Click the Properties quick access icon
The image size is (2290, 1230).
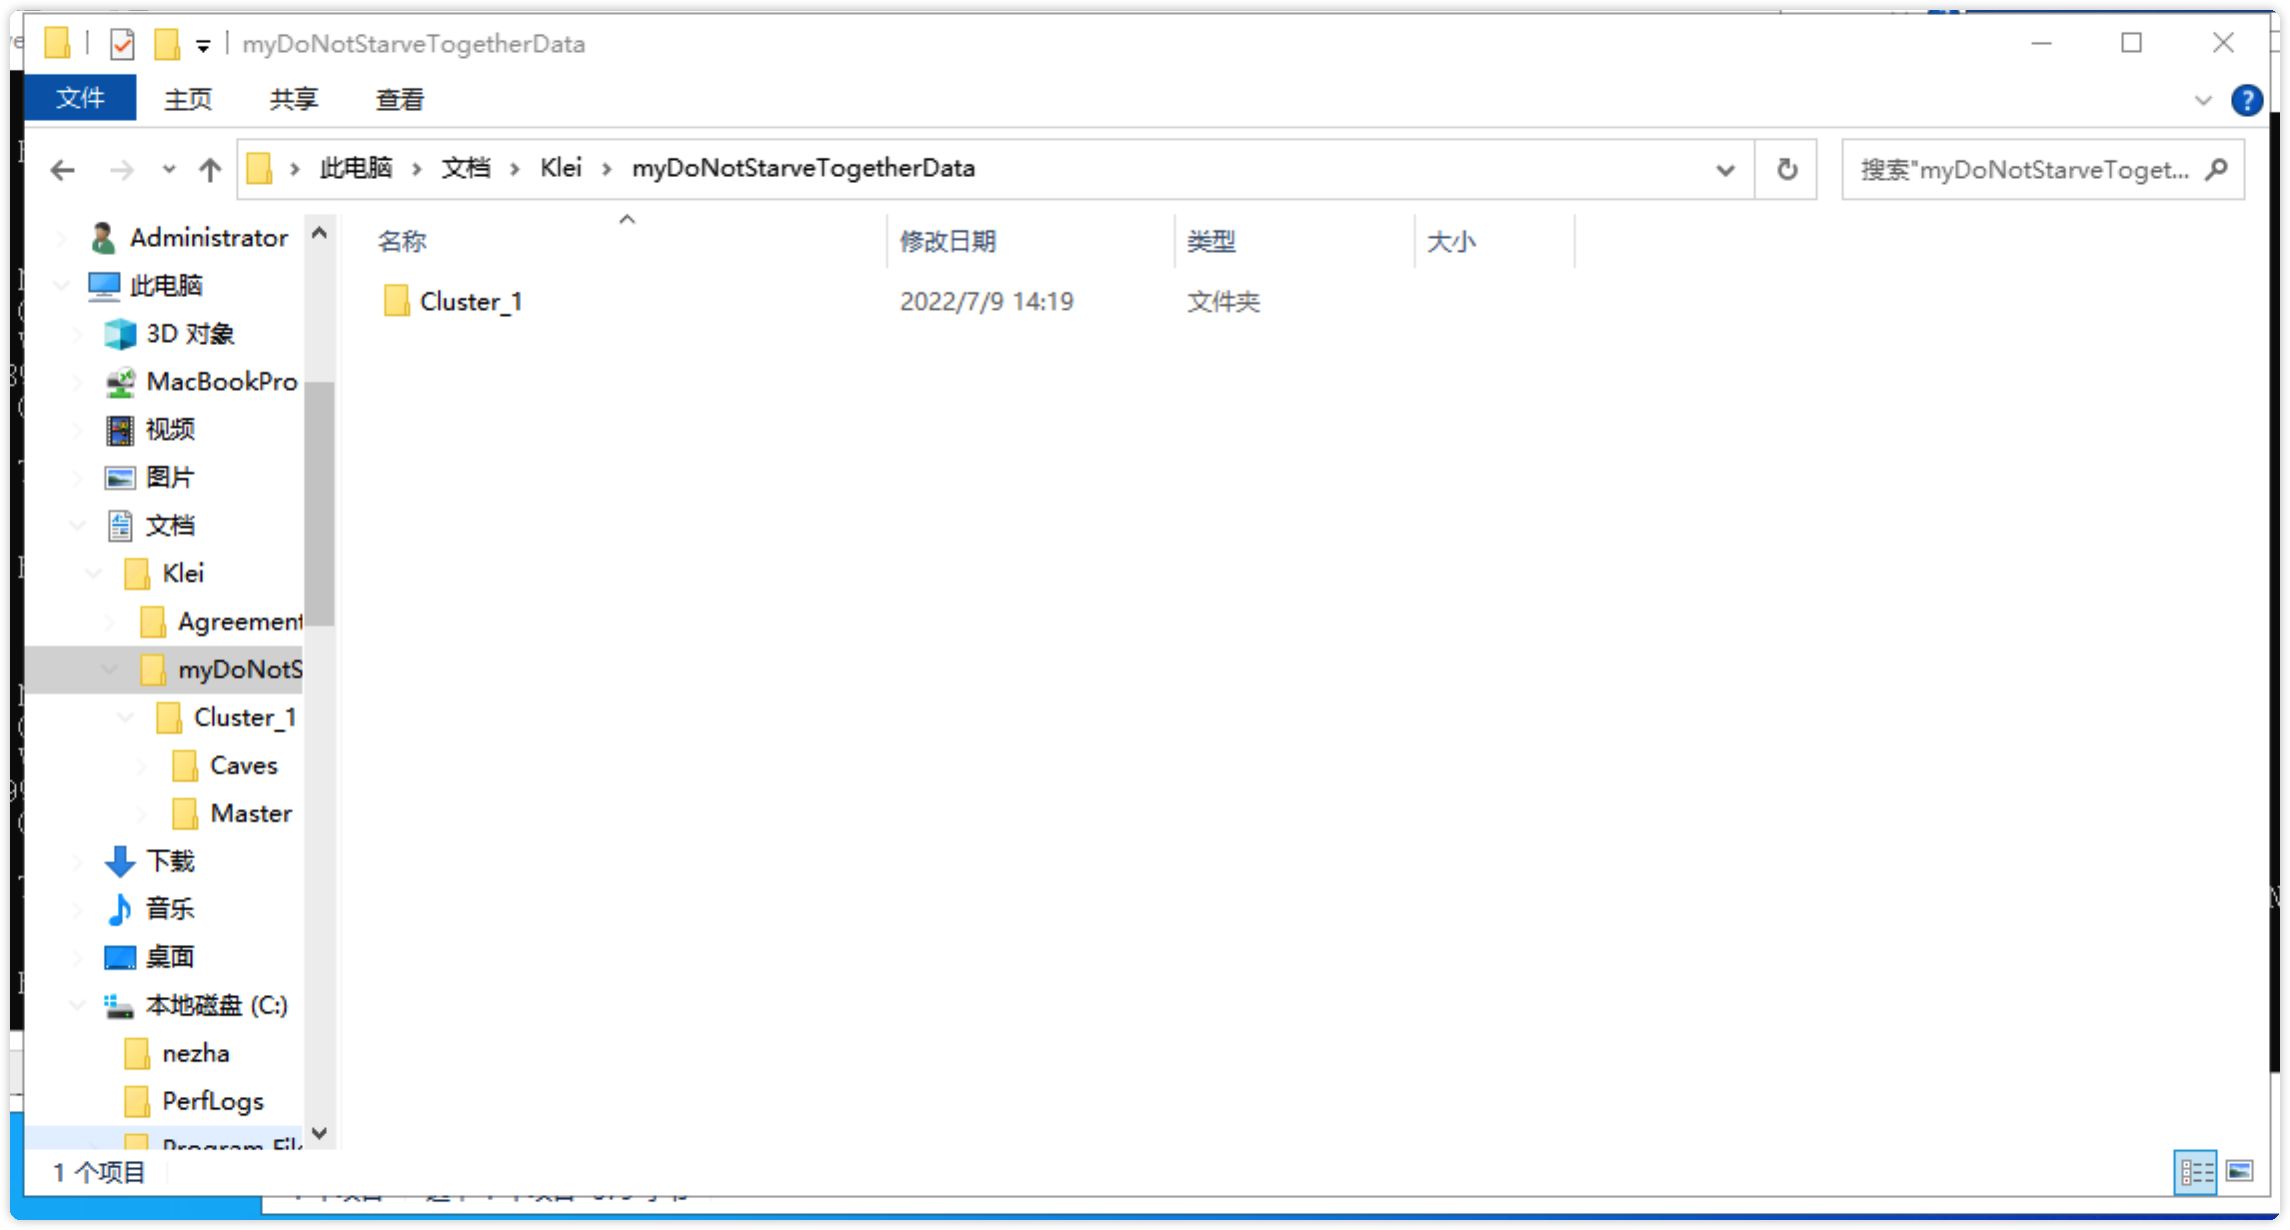(x=122, y=44)
